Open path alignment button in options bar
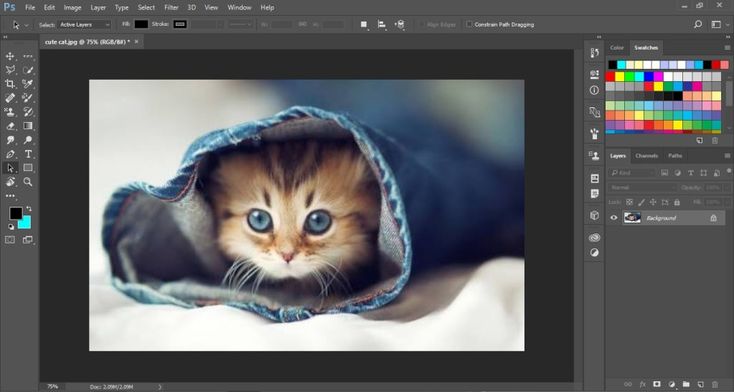 pyautogui.click(x=382, y=24)
